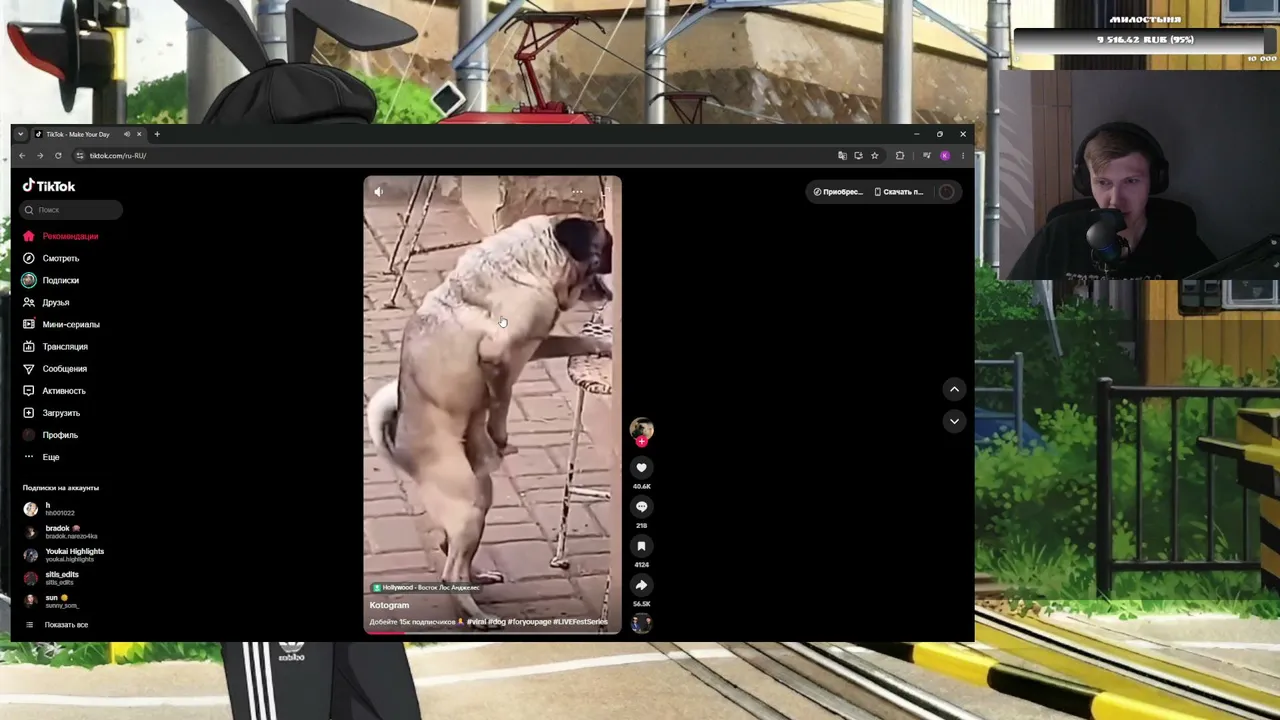Screen dimensions: 1280x720
Task: Click the stream webcam overlay
Action: click(x=1140, y=177)
